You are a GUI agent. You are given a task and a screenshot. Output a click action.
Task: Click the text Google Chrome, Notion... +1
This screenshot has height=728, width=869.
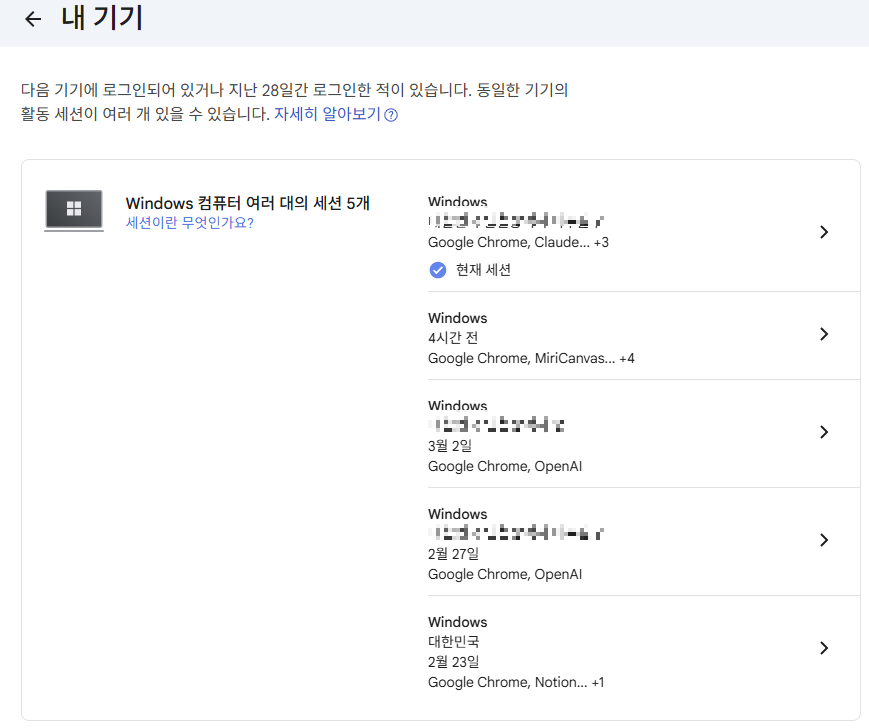(516, 683)
